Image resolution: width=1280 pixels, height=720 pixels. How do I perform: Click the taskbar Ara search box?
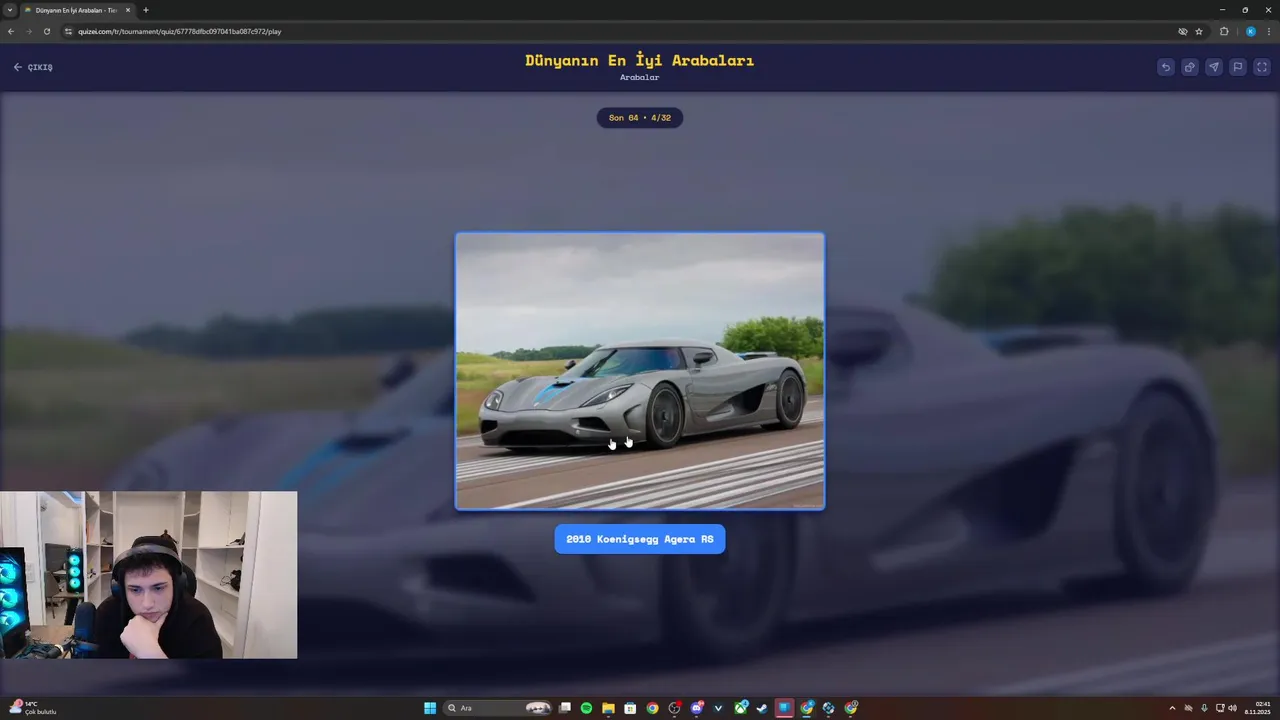pyautogui.click(x=499, y=708)
